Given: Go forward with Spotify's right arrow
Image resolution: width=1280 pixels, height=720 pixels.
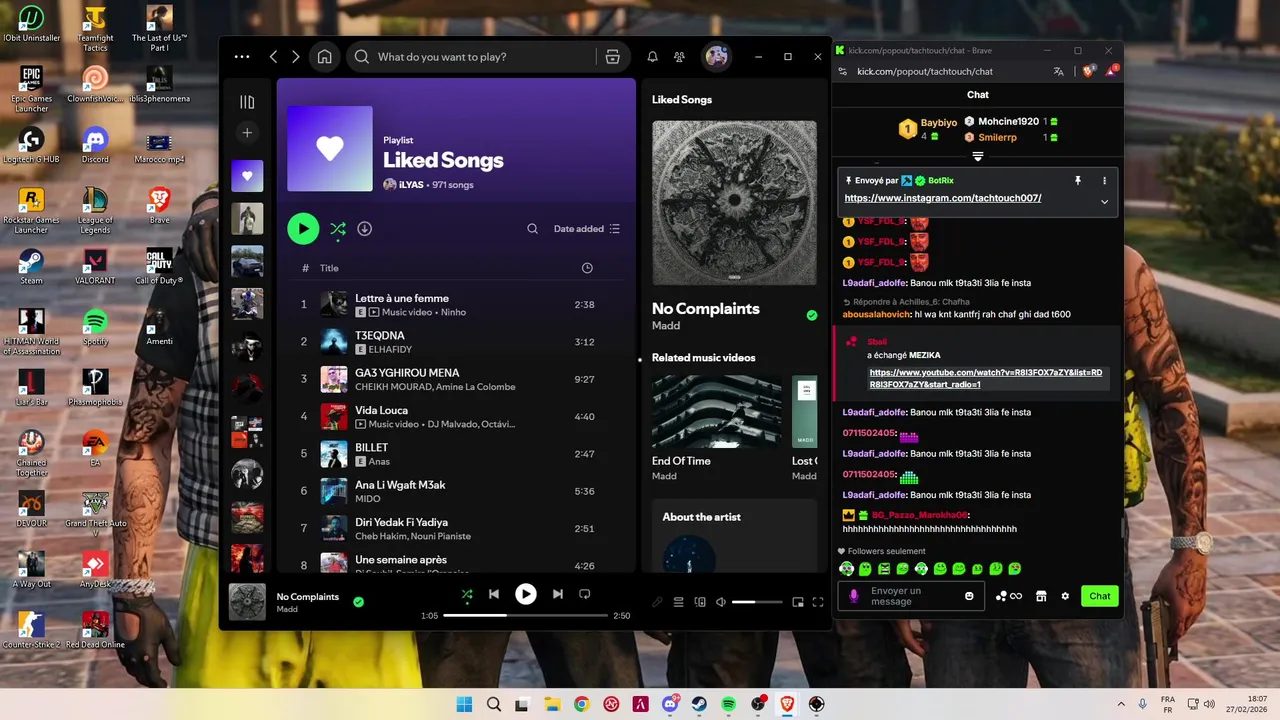Looking at the screenshot, I should pos(296,57).
